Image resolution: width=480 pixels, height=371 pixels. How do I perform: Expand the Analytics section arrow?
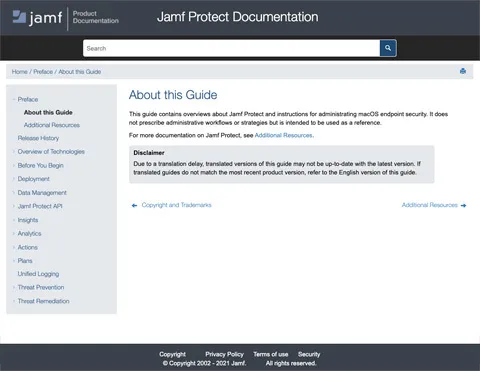click(x=14, y=234)
